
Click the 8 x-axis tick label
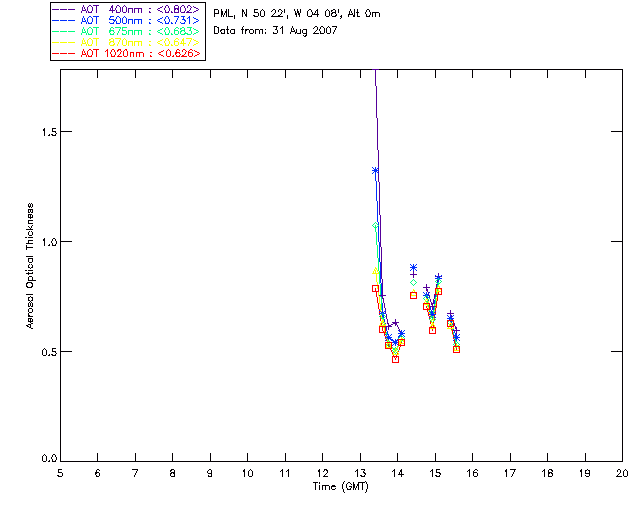click(173, 473)
